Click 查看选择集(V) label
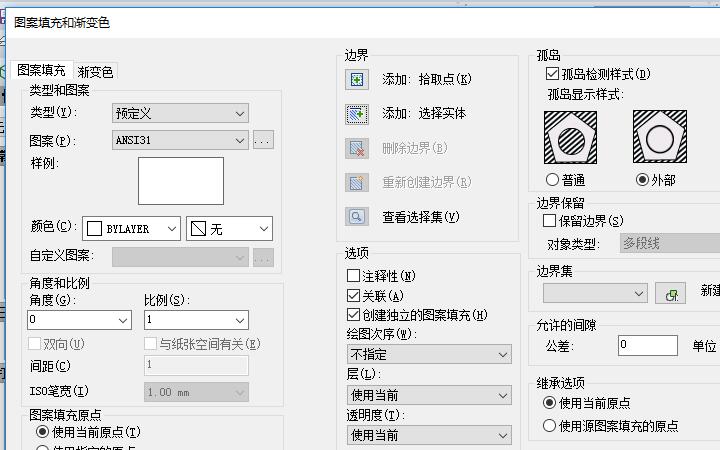 point(421,217)
